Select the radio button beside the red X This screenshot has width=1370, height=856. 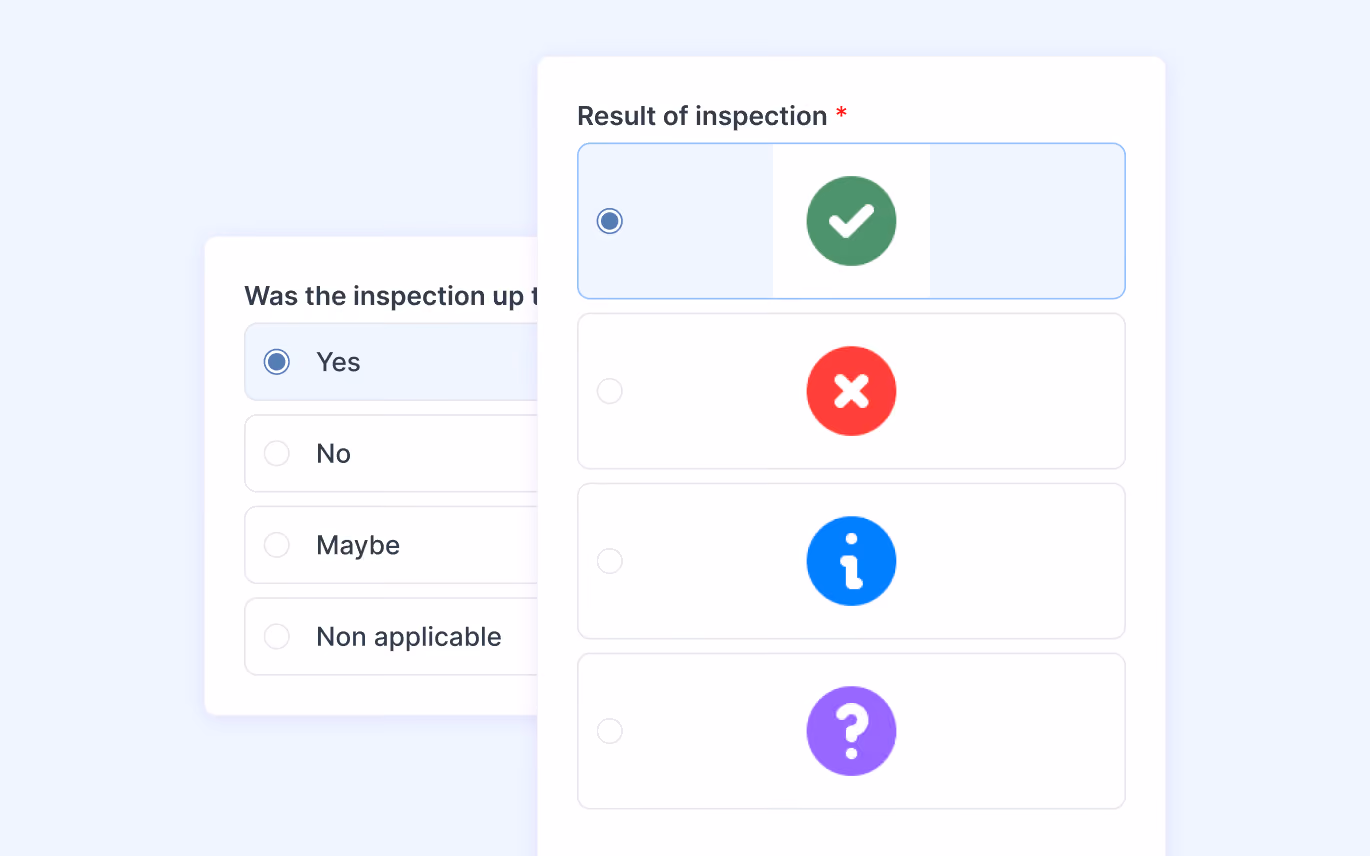tap(609, 391)
